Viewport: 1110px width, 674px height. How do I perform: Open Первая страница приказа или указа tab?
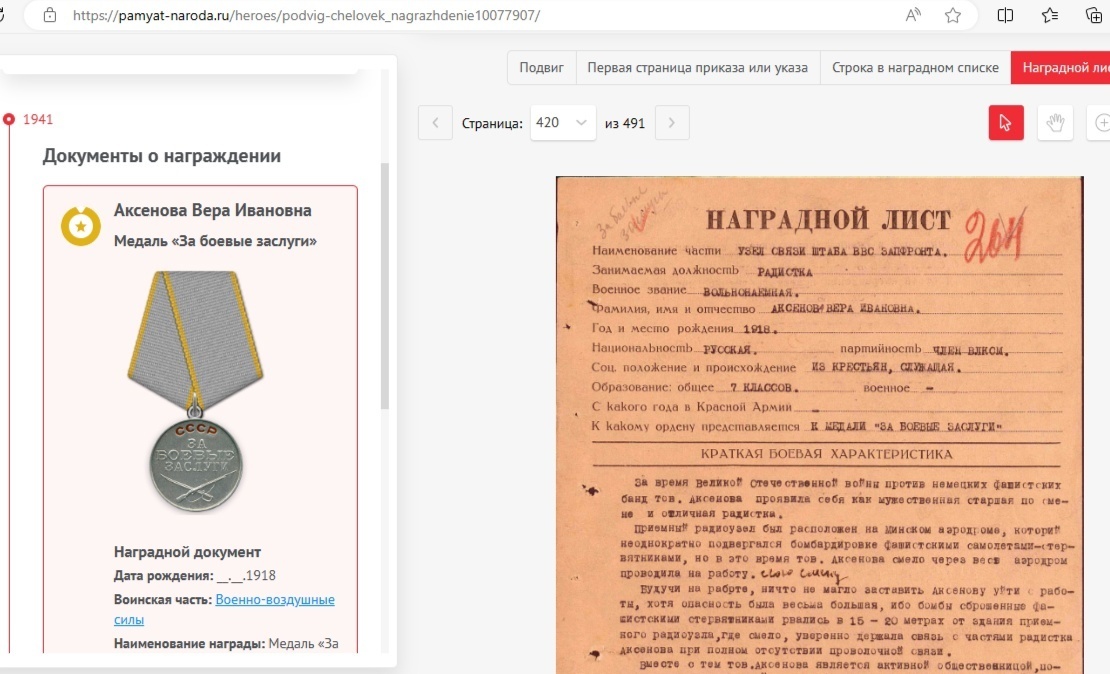click(x=697, y=68)
